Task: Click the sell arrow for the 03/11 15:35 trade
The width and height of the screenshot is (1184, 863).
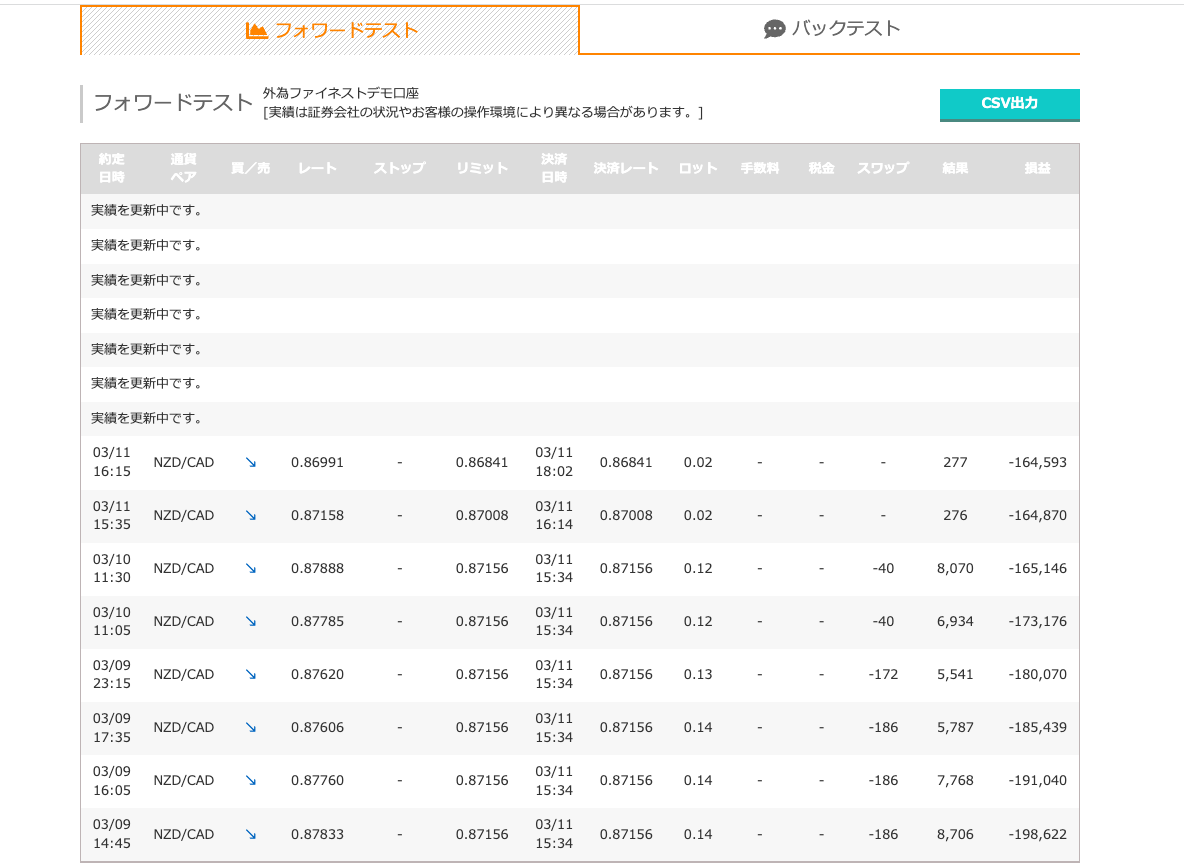Action: tap(251, 516)
